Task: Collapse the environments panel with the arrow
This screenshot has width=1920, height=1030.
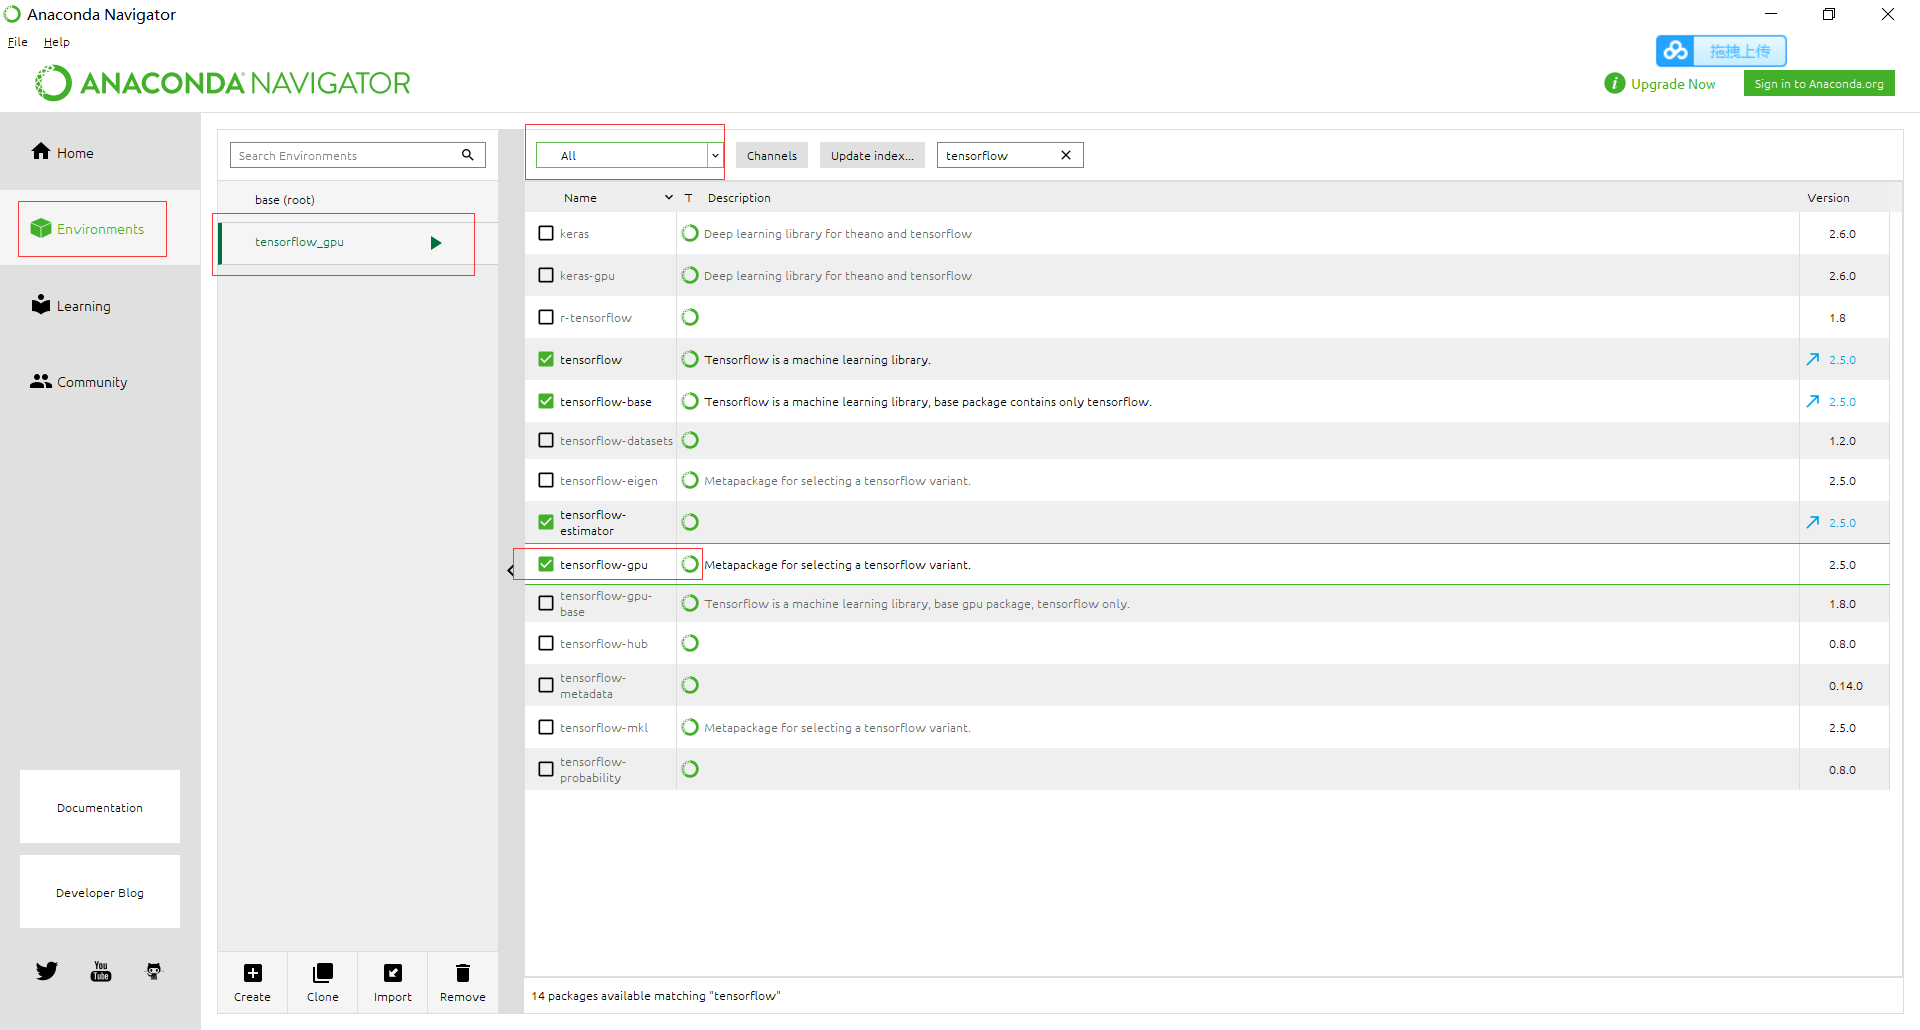Action: (x=511, y=570)
